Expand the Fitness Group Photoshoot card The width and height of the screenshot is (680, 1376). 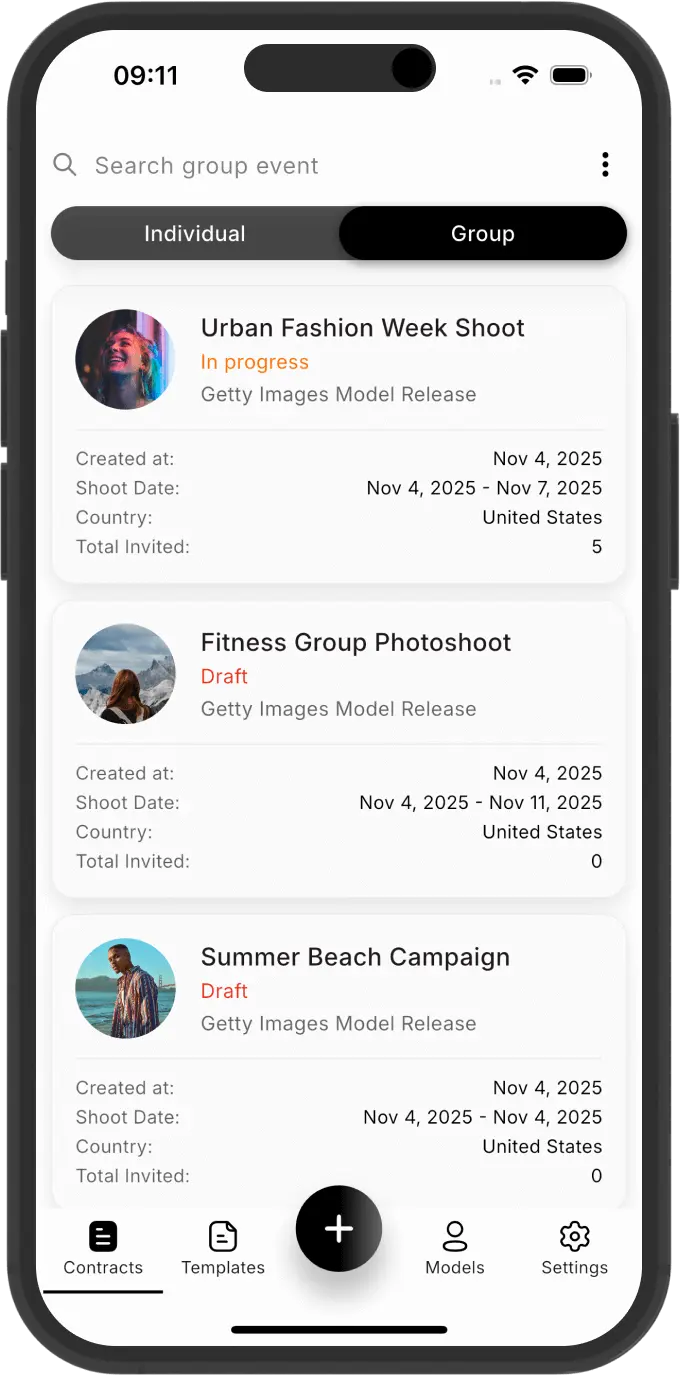click(356, 642)
